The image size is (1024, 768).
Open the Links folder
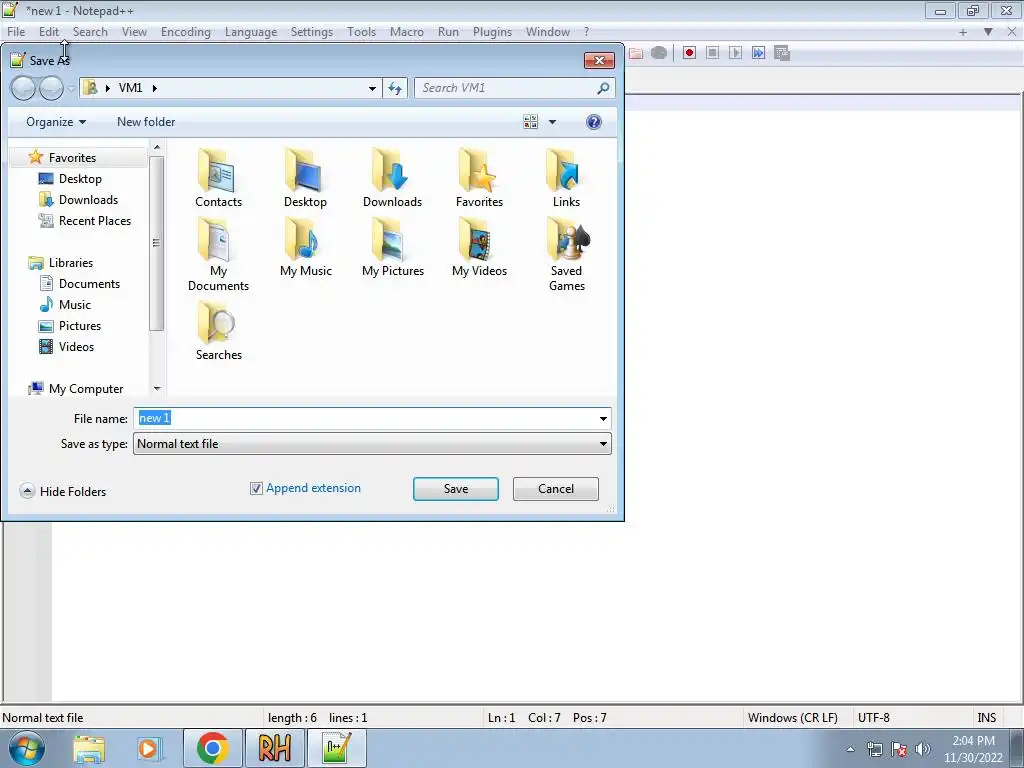point(566,177)
